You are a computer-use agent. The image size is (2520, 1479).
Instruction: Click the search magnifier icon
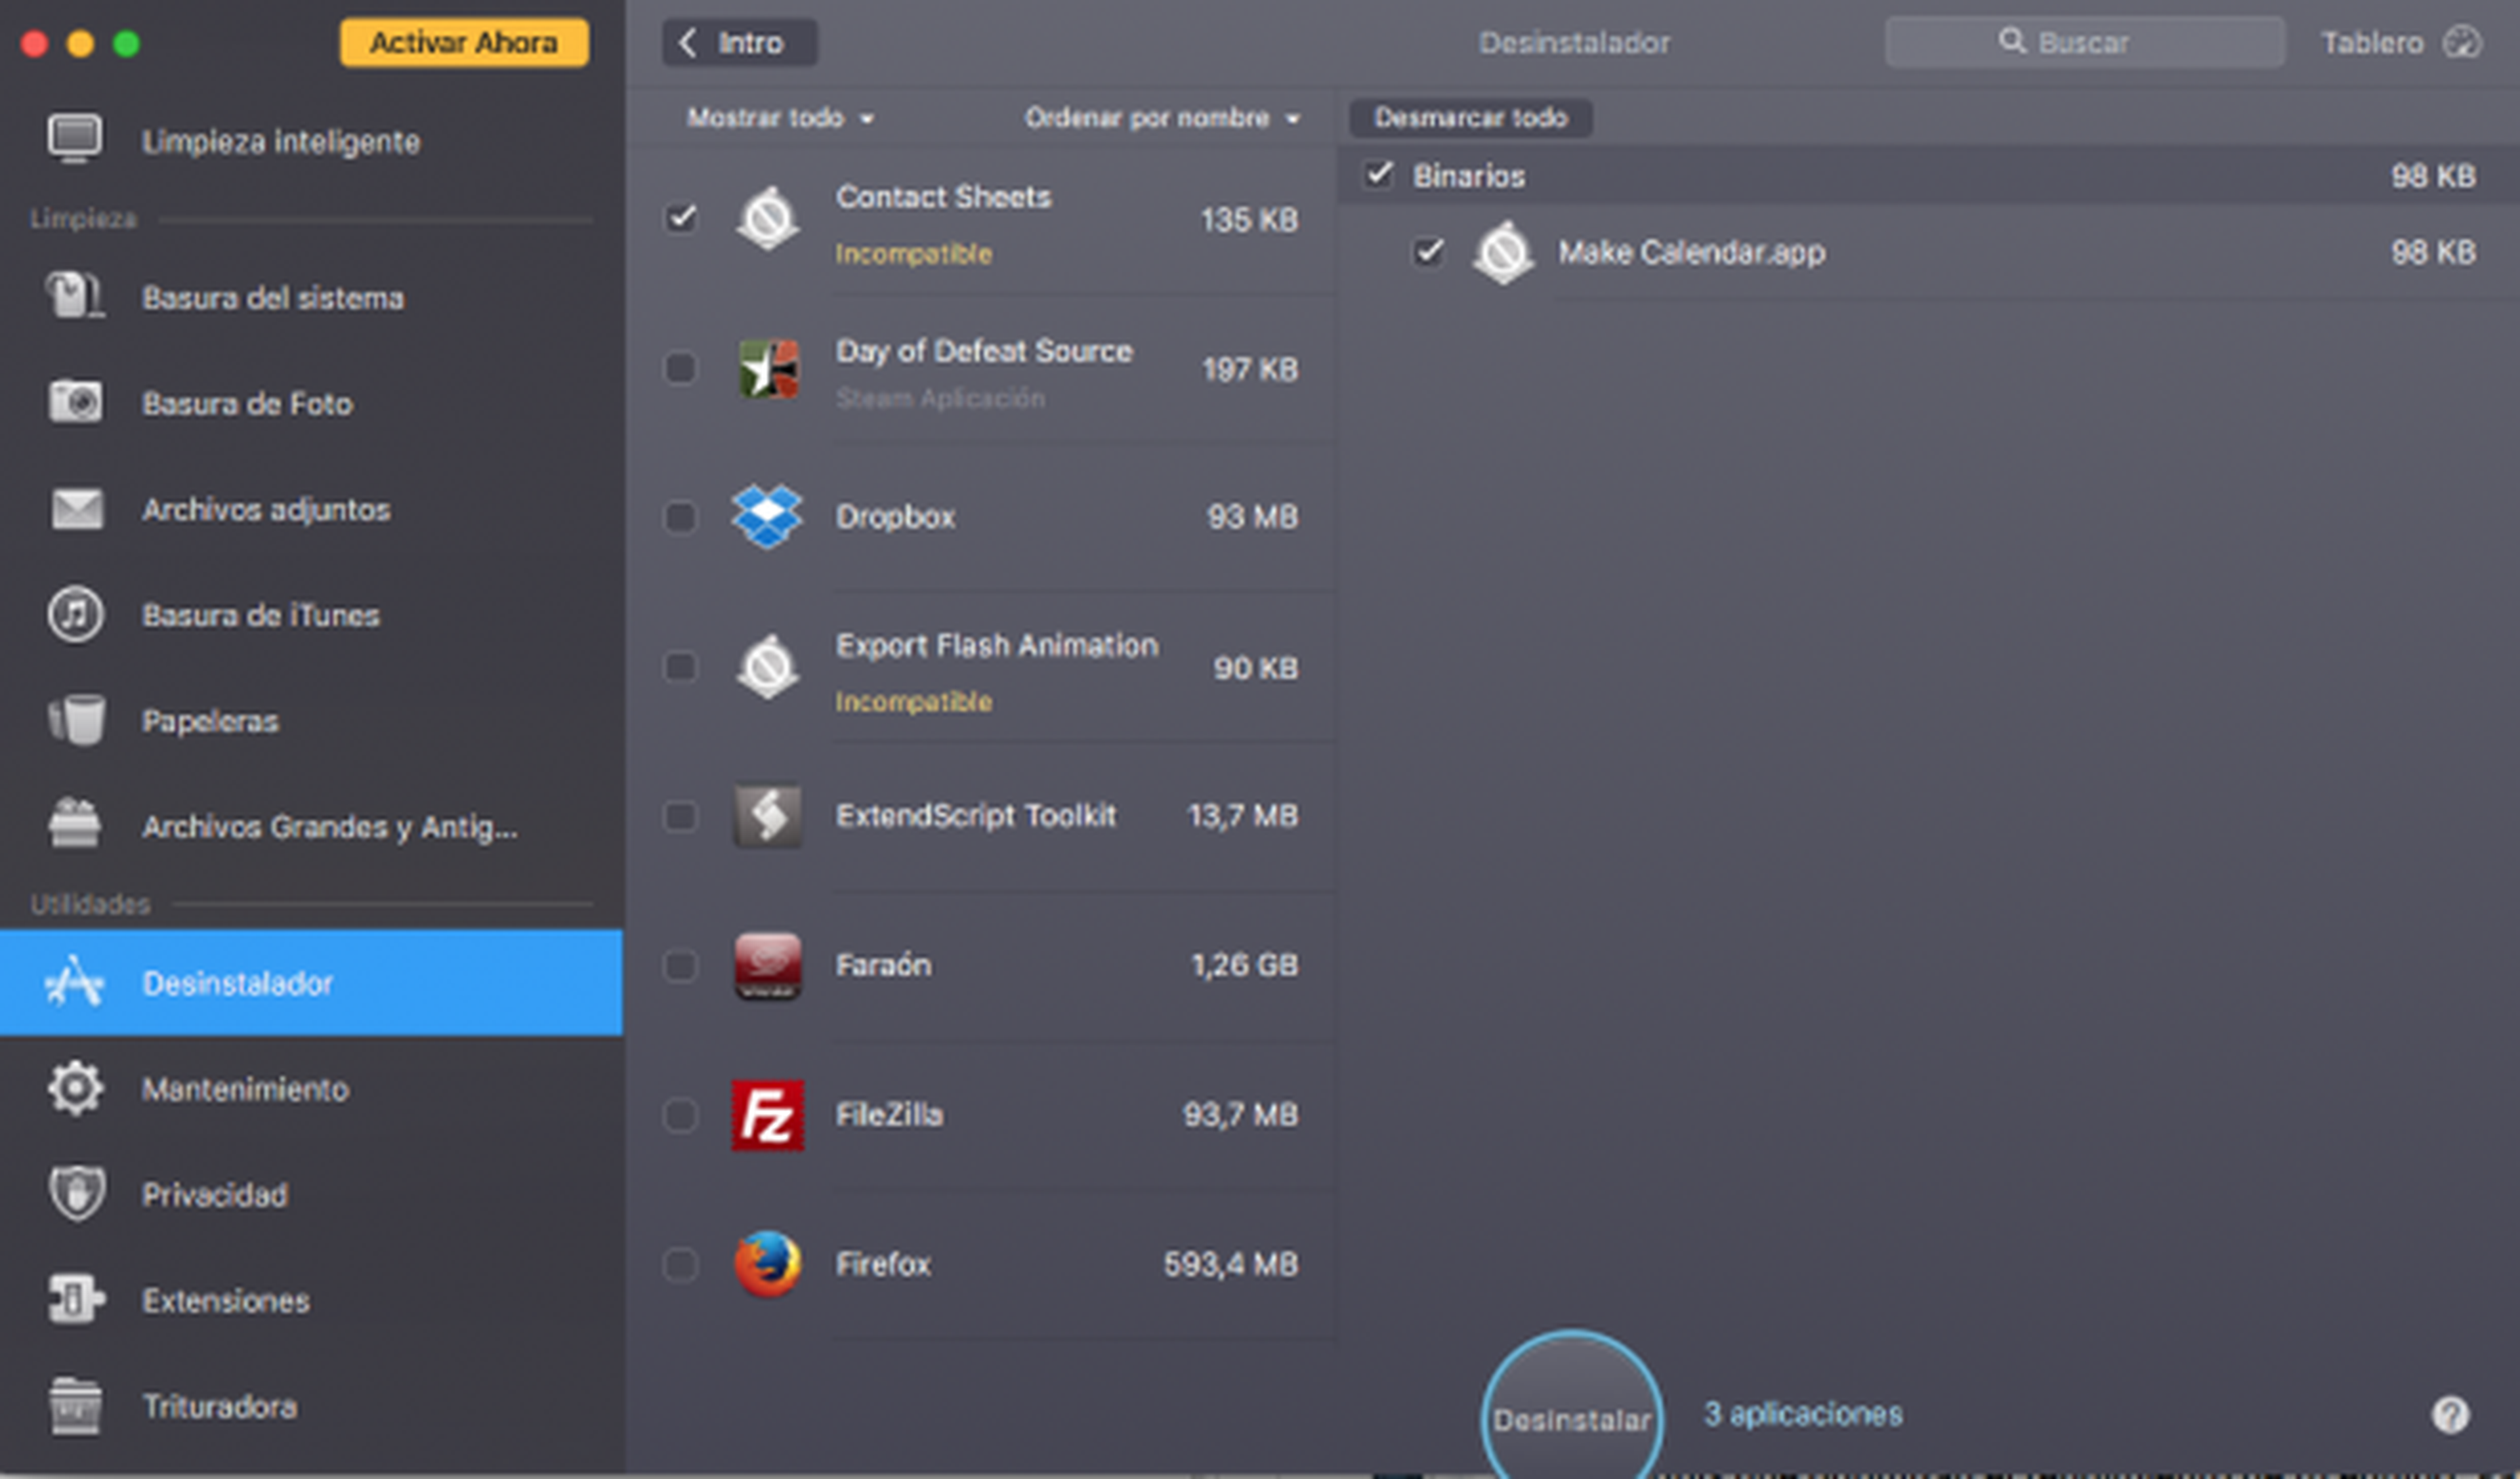click(2012, 41)
